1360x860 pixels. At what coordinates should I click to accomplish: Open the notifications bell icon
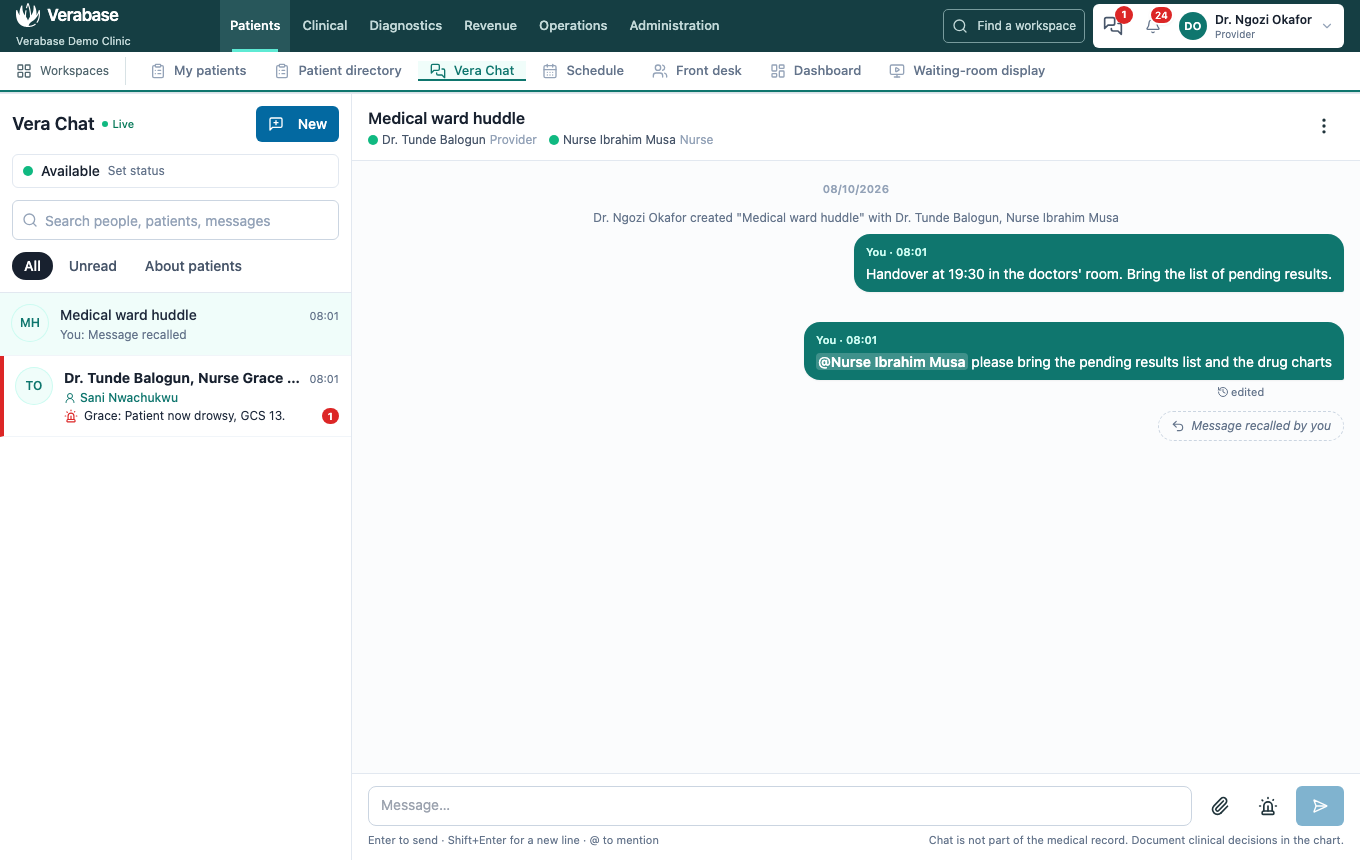coord(1153,26)
